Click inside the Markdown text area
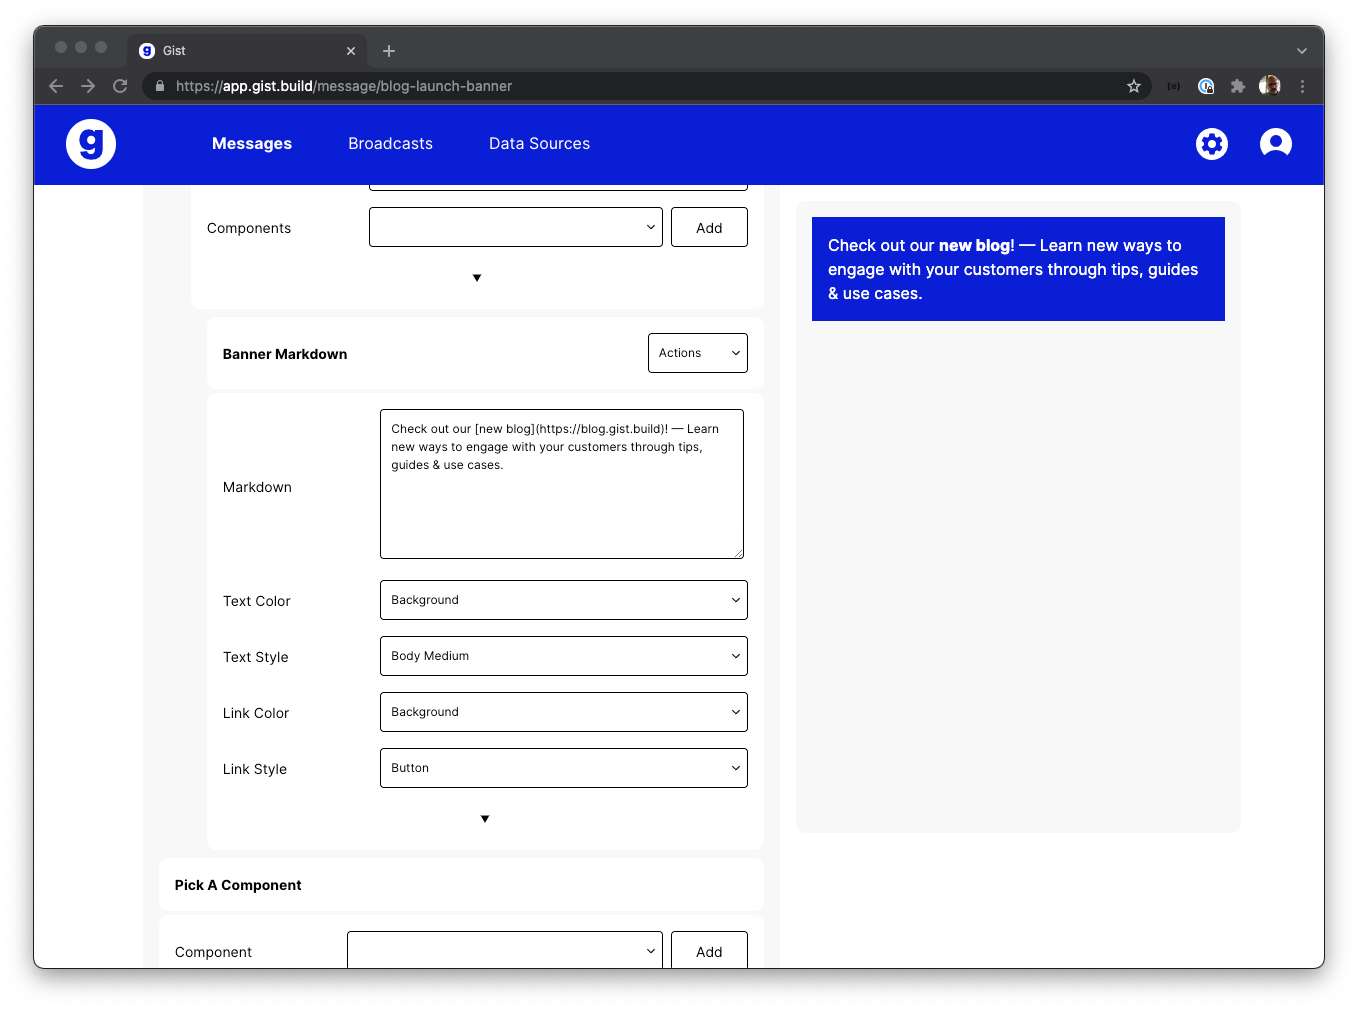The image size is (1358, 1010). tap(562, 484)
